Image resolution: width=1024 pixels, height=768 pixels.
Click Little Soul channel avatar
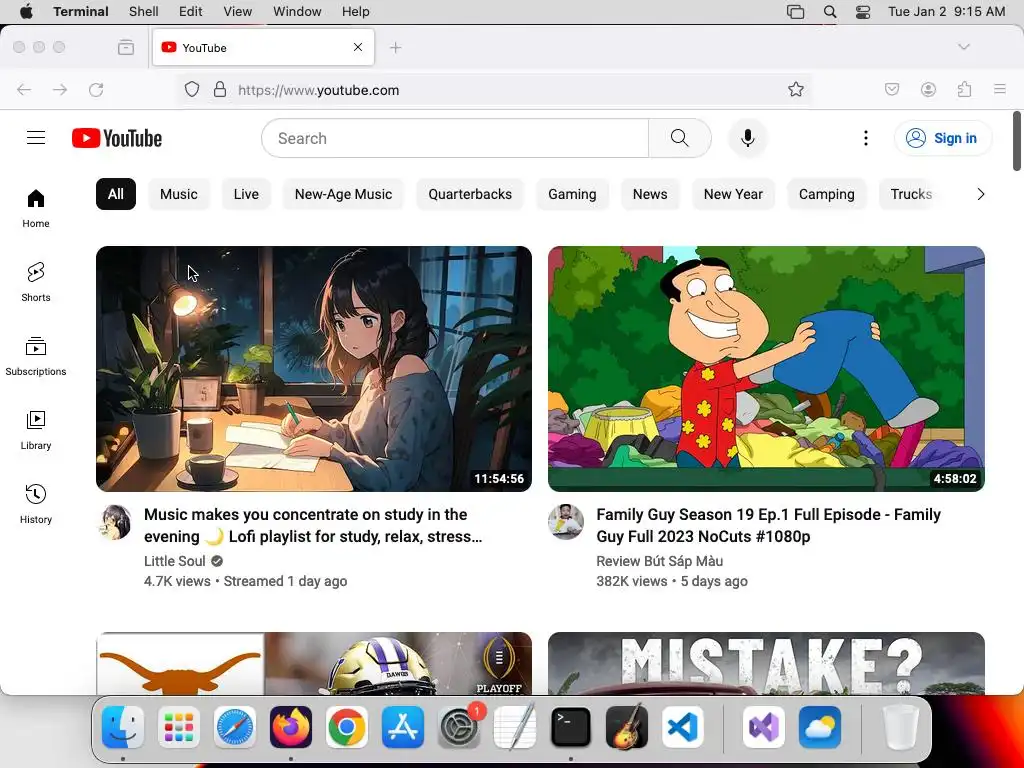[x=115, y=521]
